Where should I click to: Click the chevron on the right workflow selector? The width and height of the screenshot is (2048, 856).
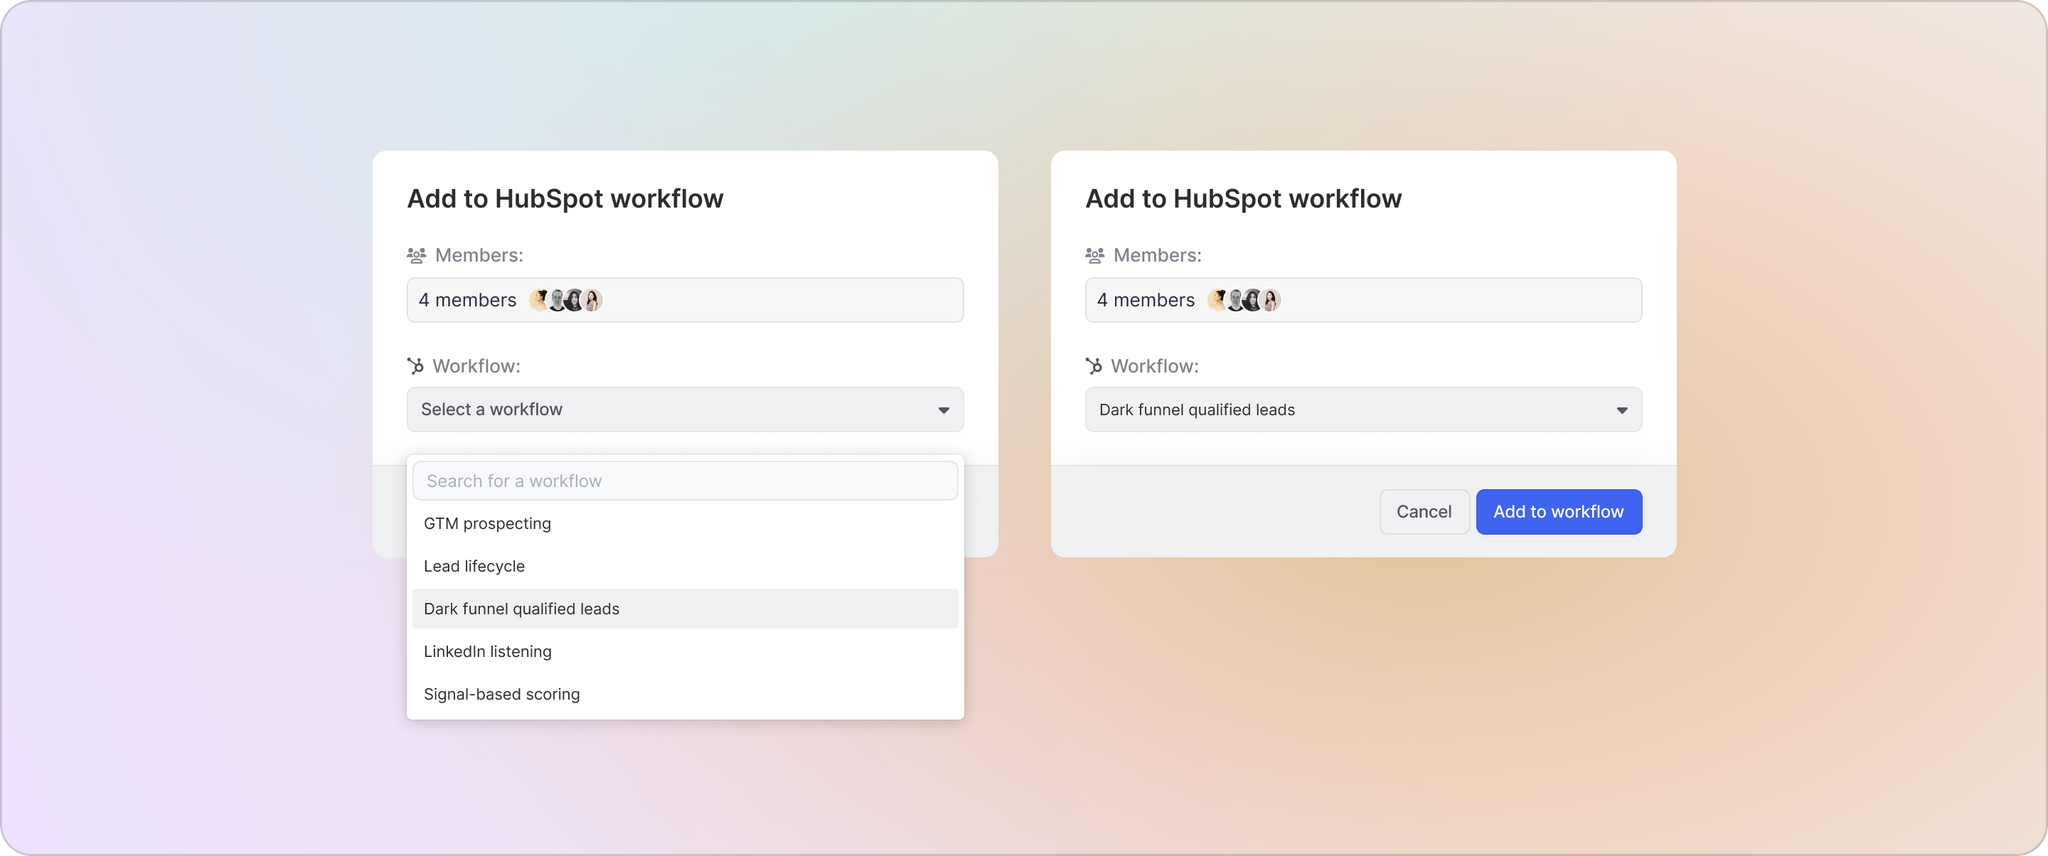(1622, 409)
